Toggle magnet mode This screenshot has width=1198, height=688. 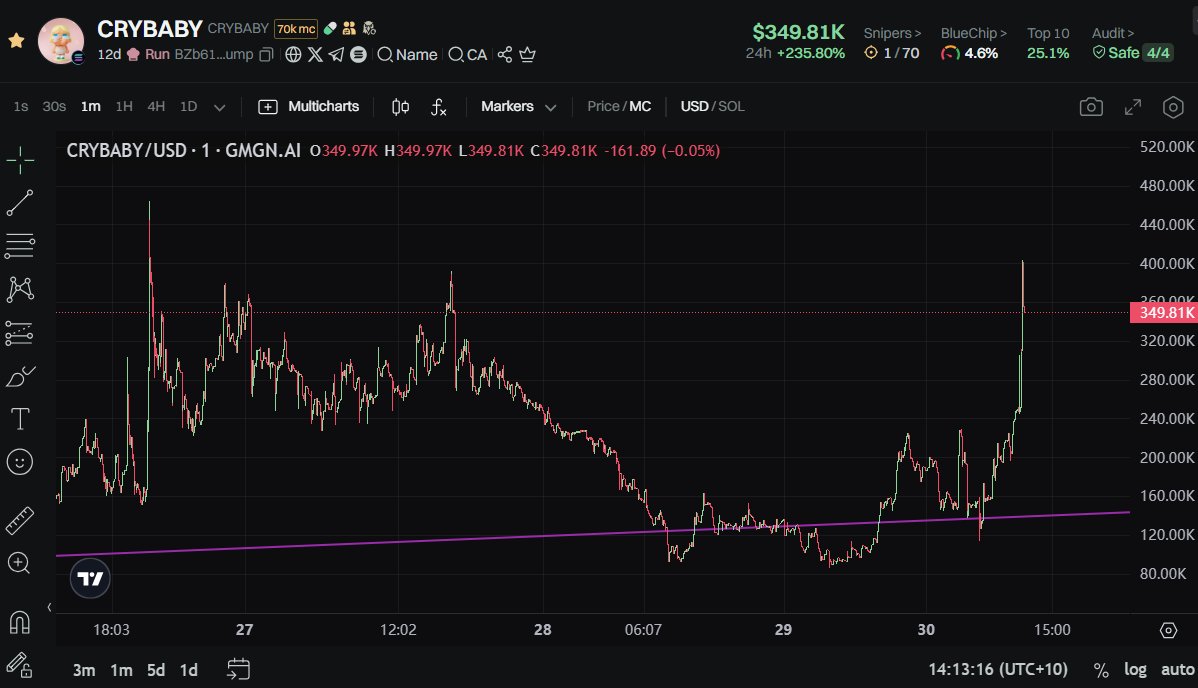(x=20, y=622)
